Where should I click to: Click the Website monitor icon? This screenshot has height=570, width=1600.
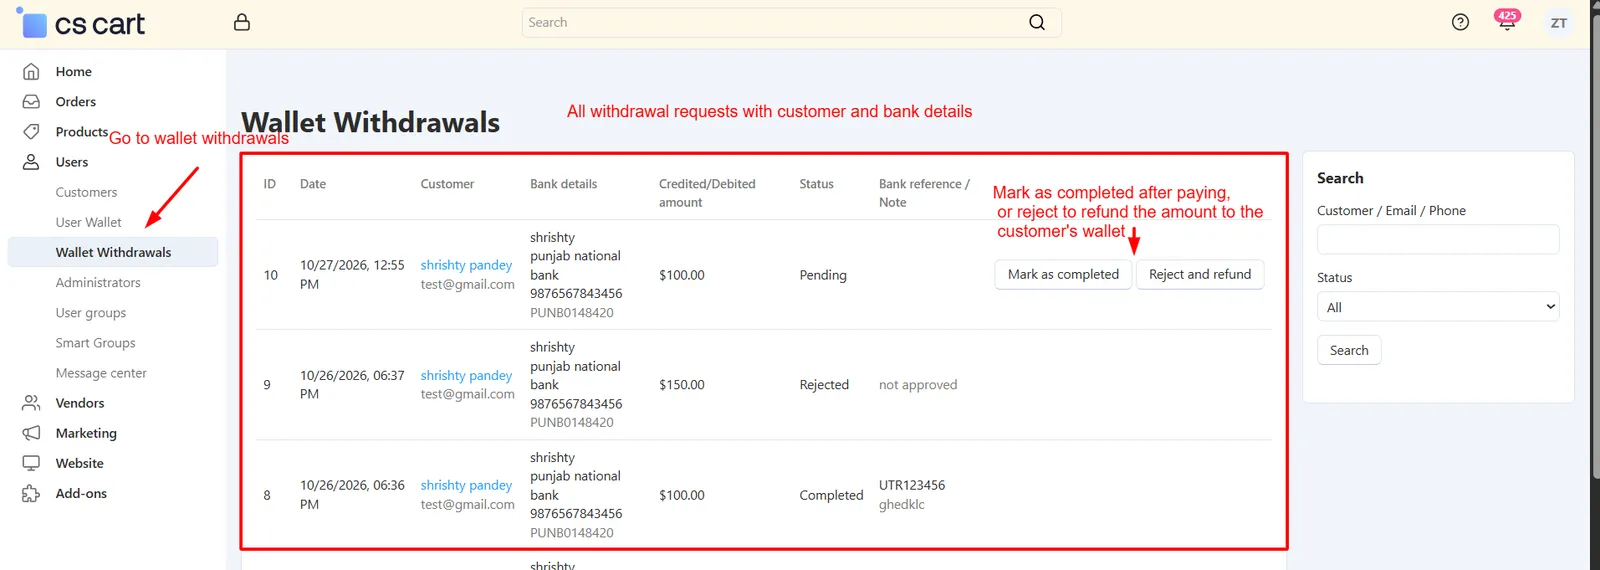31,463
